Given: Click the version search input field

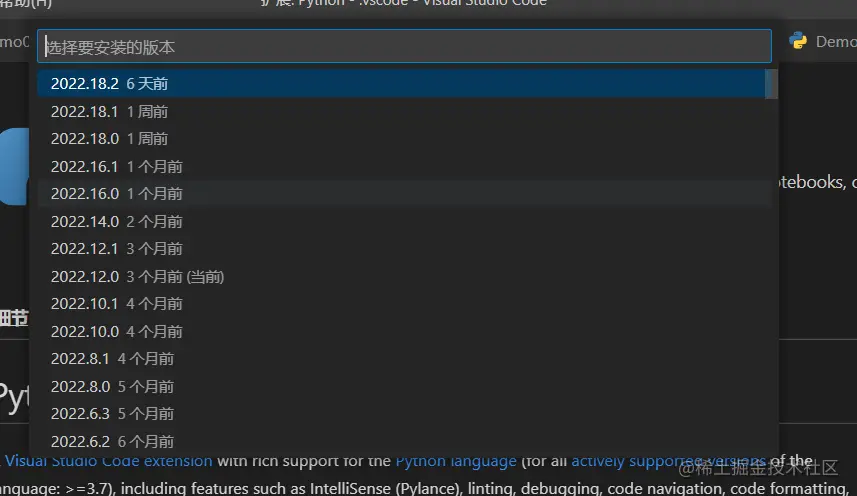Looking at the screenshot, I should [404, 47].
